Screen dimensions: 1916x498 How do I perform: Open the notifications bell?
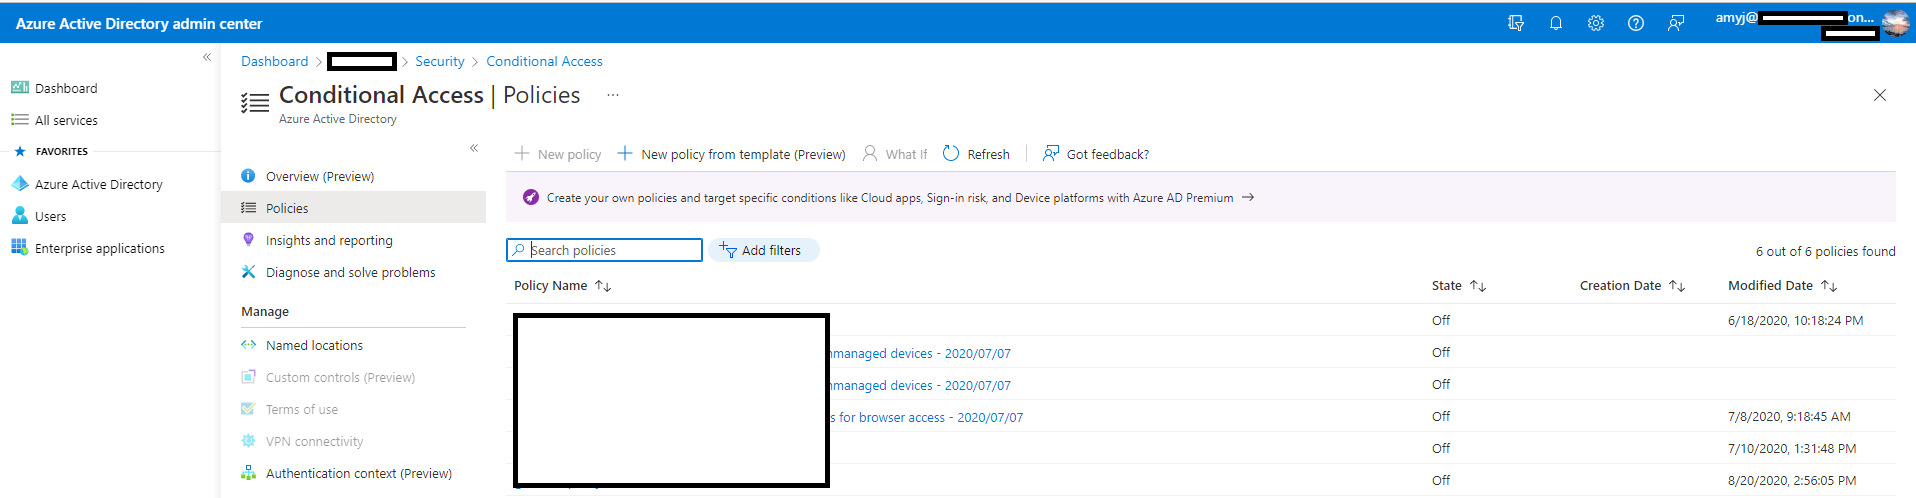point(1556,23)
